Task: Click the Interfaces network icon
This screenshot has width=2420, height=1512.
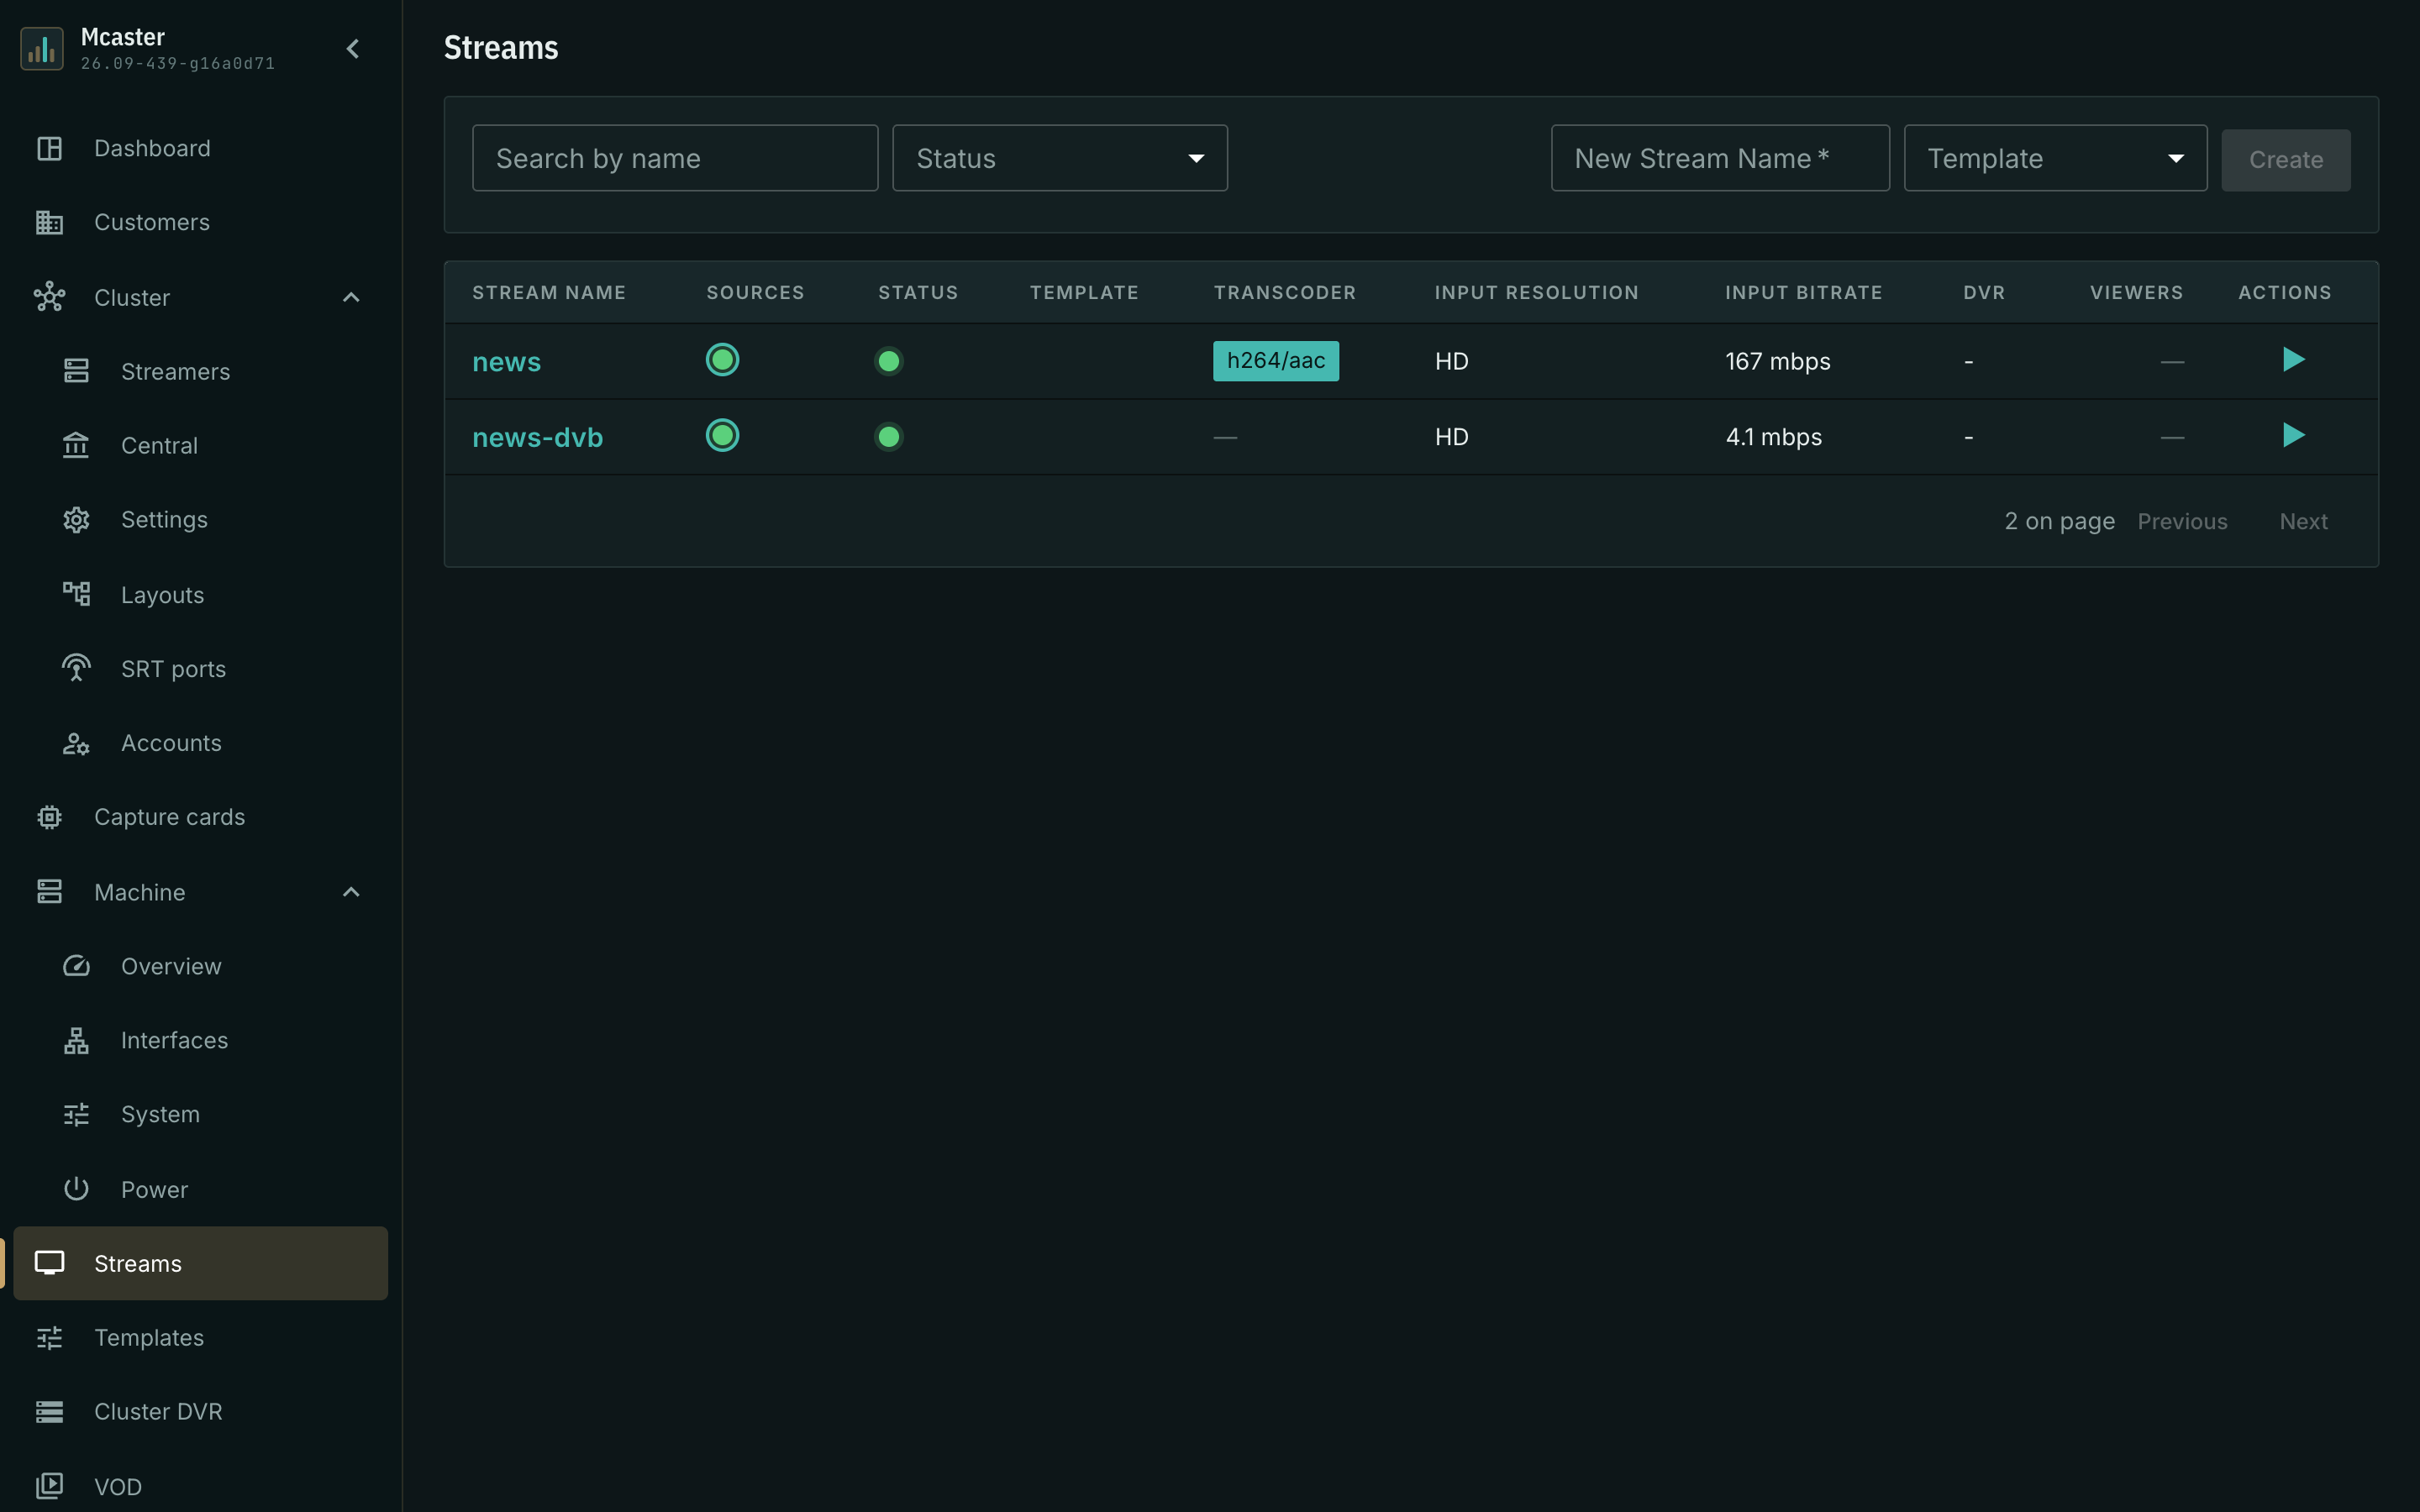Action: (76, 1040)
